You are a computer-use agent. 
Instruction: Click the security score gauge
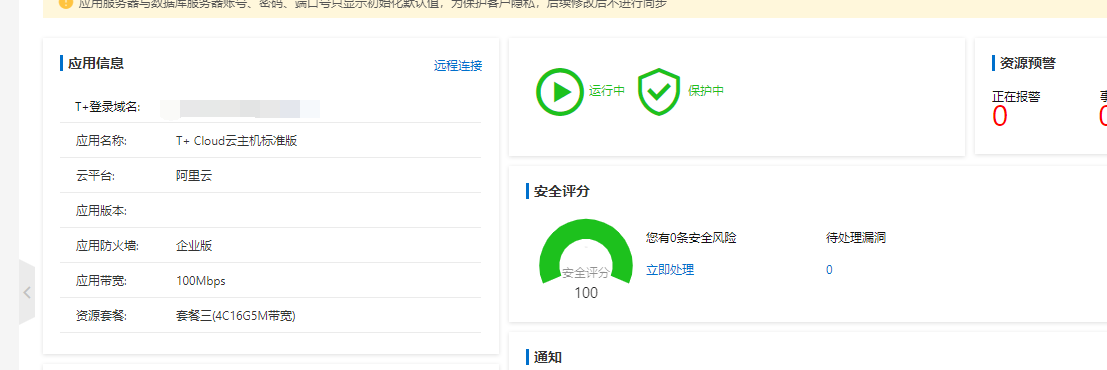[585, 252]
